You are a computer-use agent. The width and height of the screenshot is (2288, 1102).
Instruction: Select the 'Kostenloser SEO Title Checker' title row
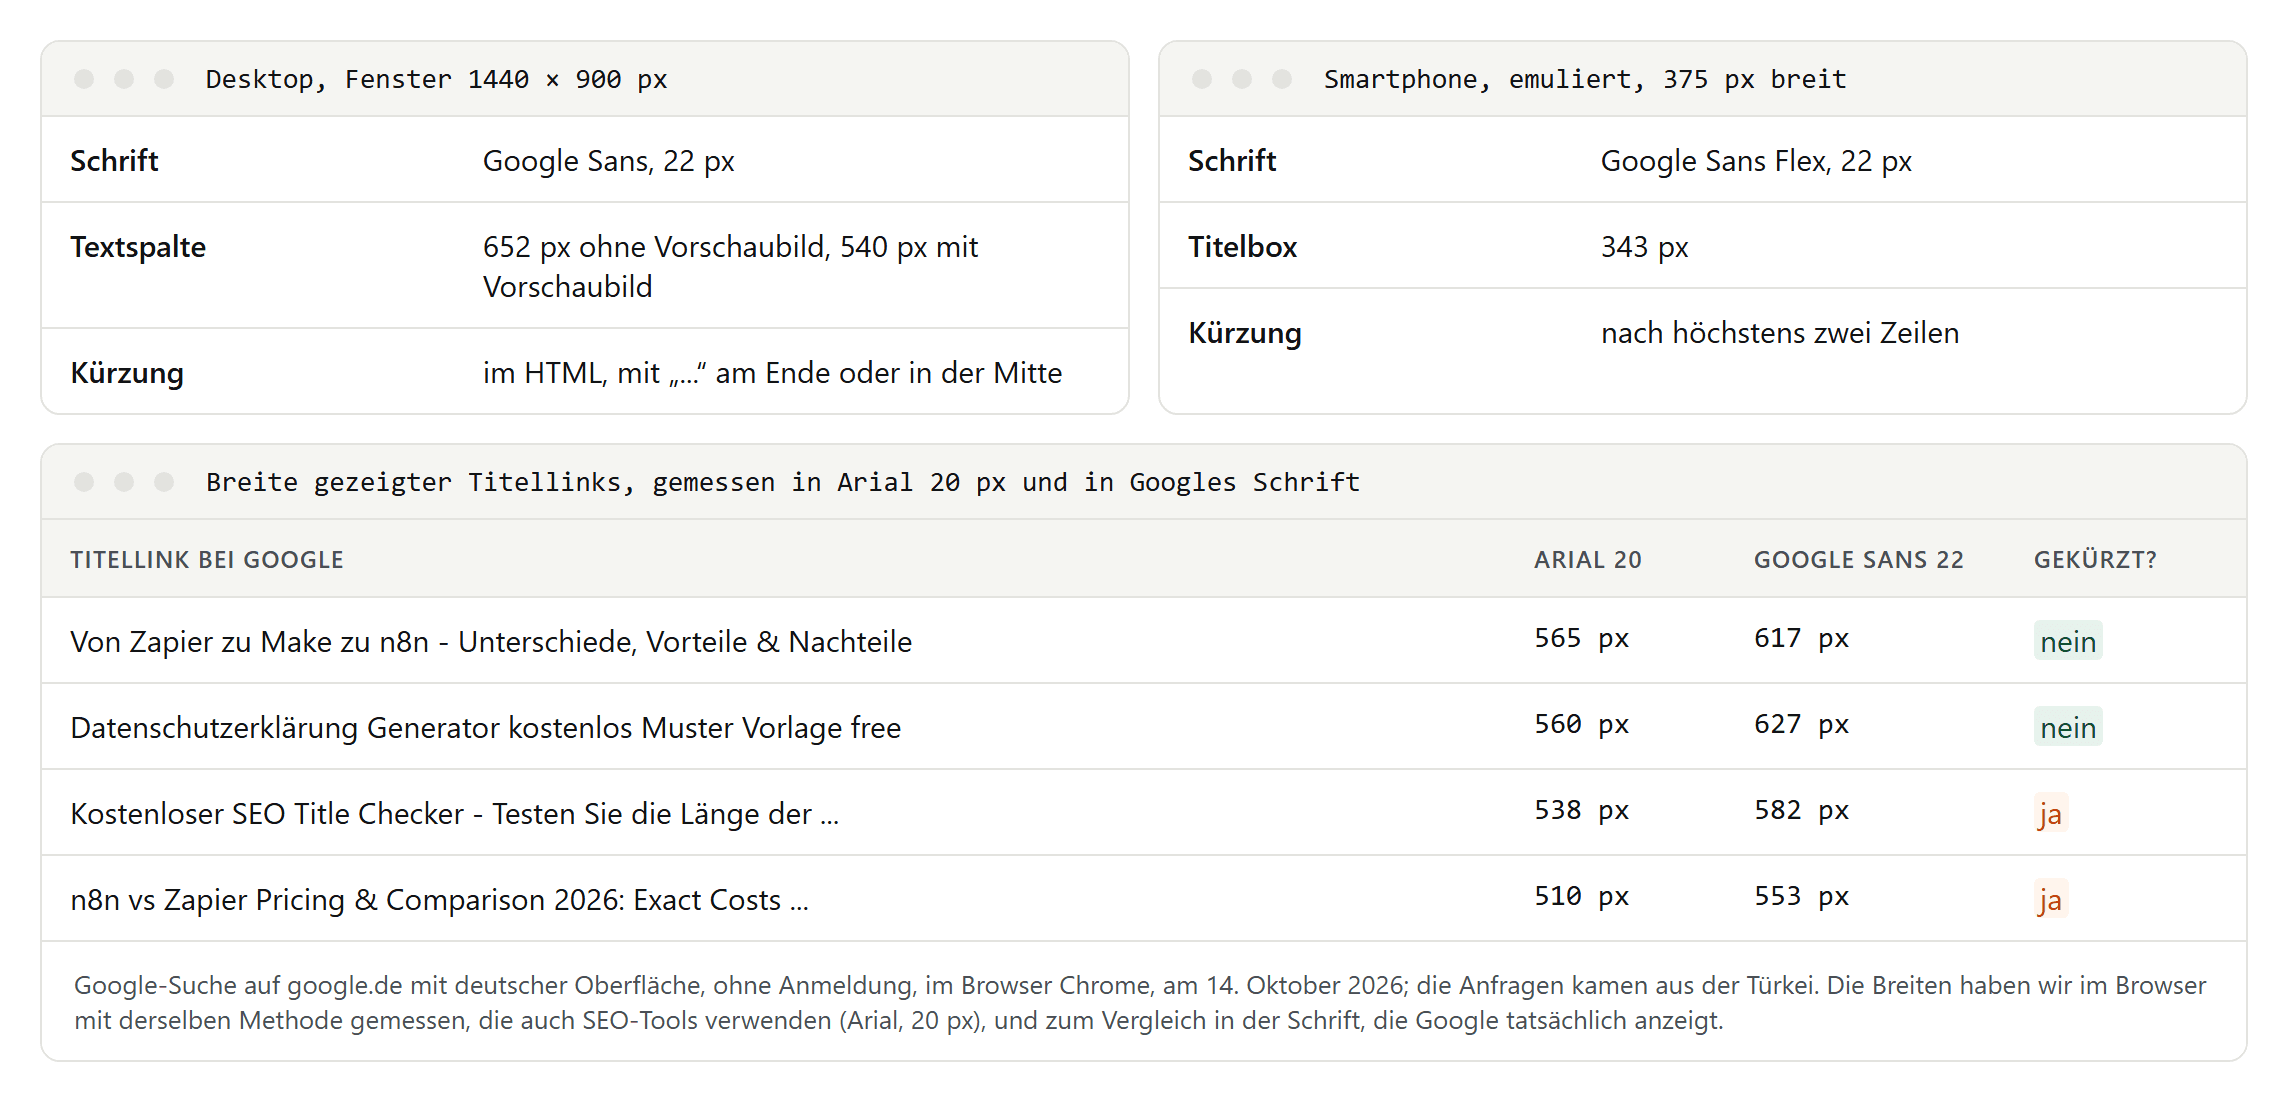[x=1144, y=813]
